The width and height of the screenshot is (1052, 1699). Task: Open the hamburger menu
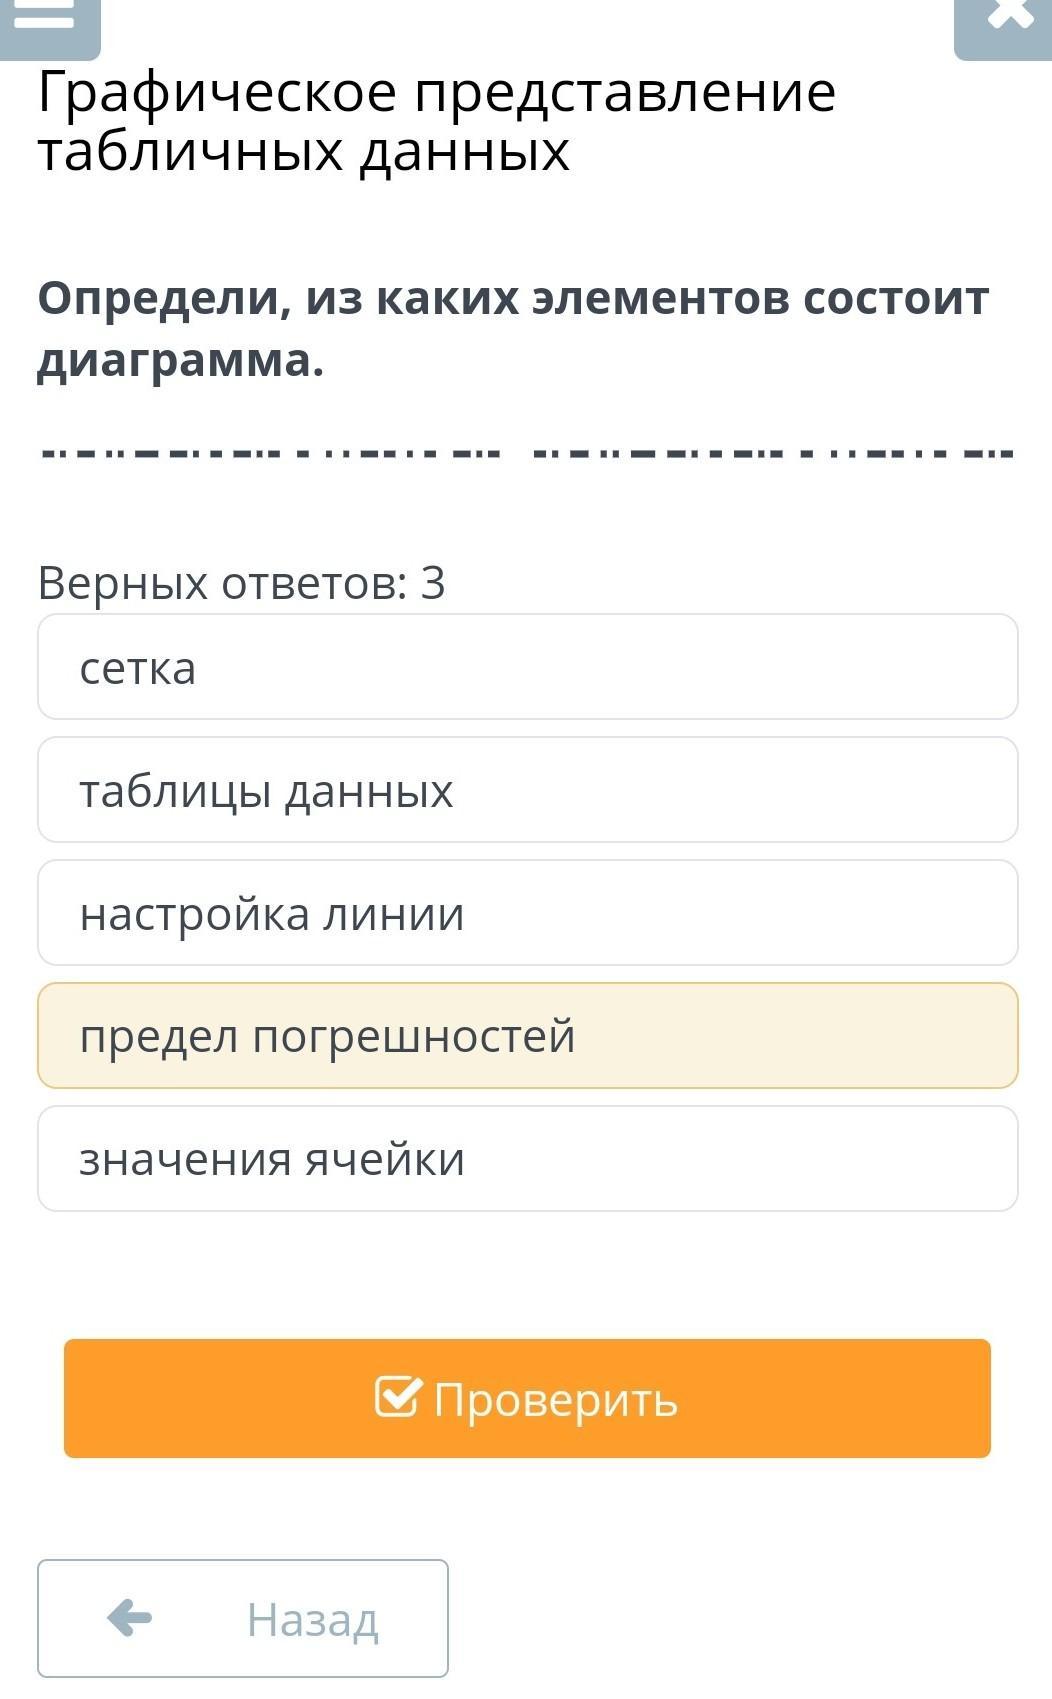click(x=45, y=18)
